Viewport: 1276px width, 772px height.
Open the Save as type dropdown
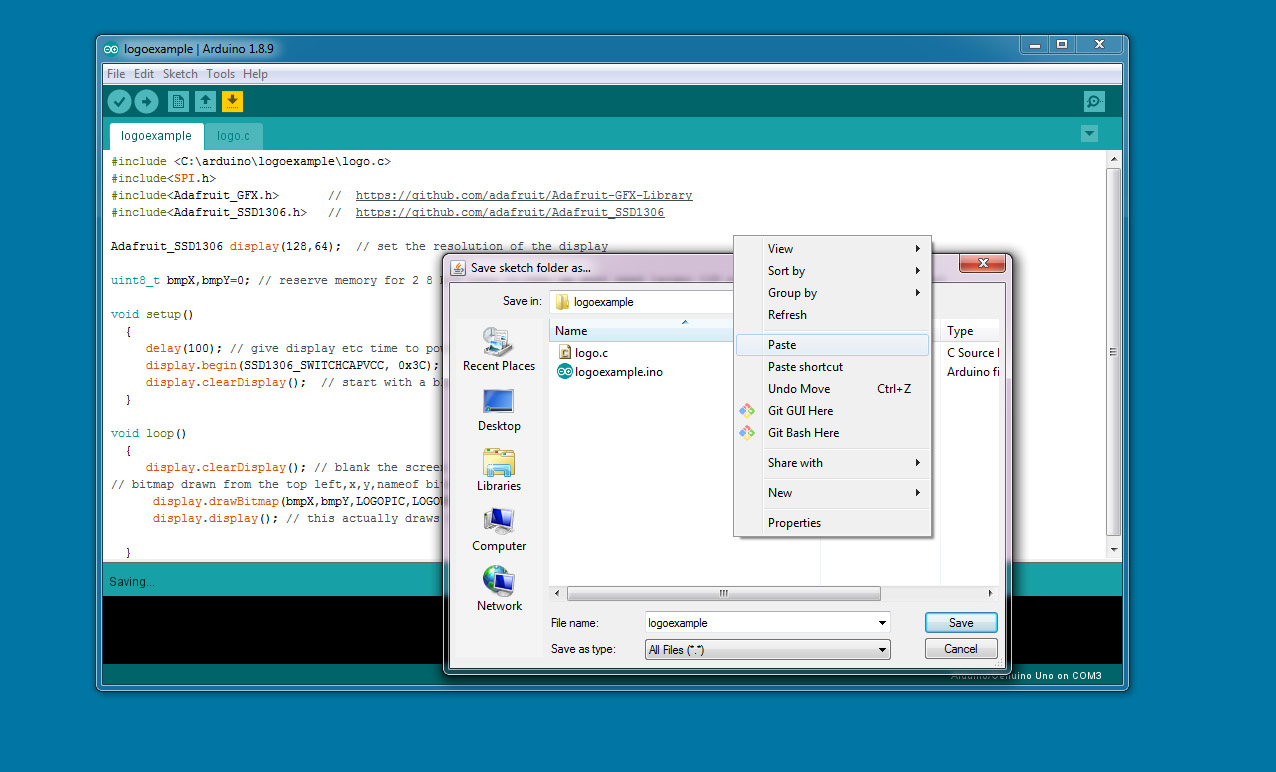point(767,650)
